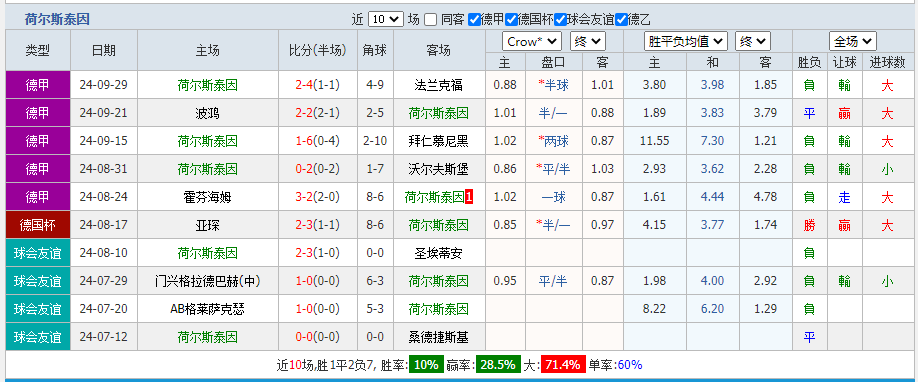Open the 胜平负均值 dropdown
The width and height of the screenshot is (918, 382).
pos(686,42)
